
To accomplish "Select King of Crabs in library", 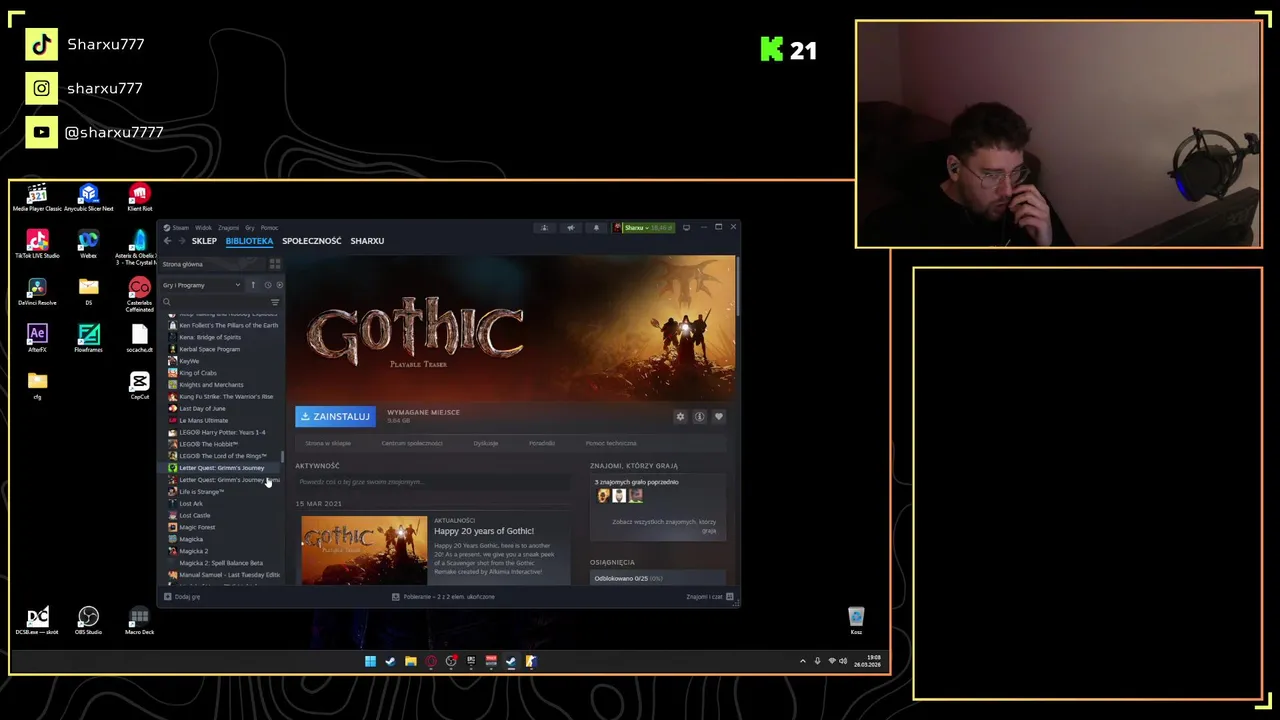I will click(x=197, y=373).
